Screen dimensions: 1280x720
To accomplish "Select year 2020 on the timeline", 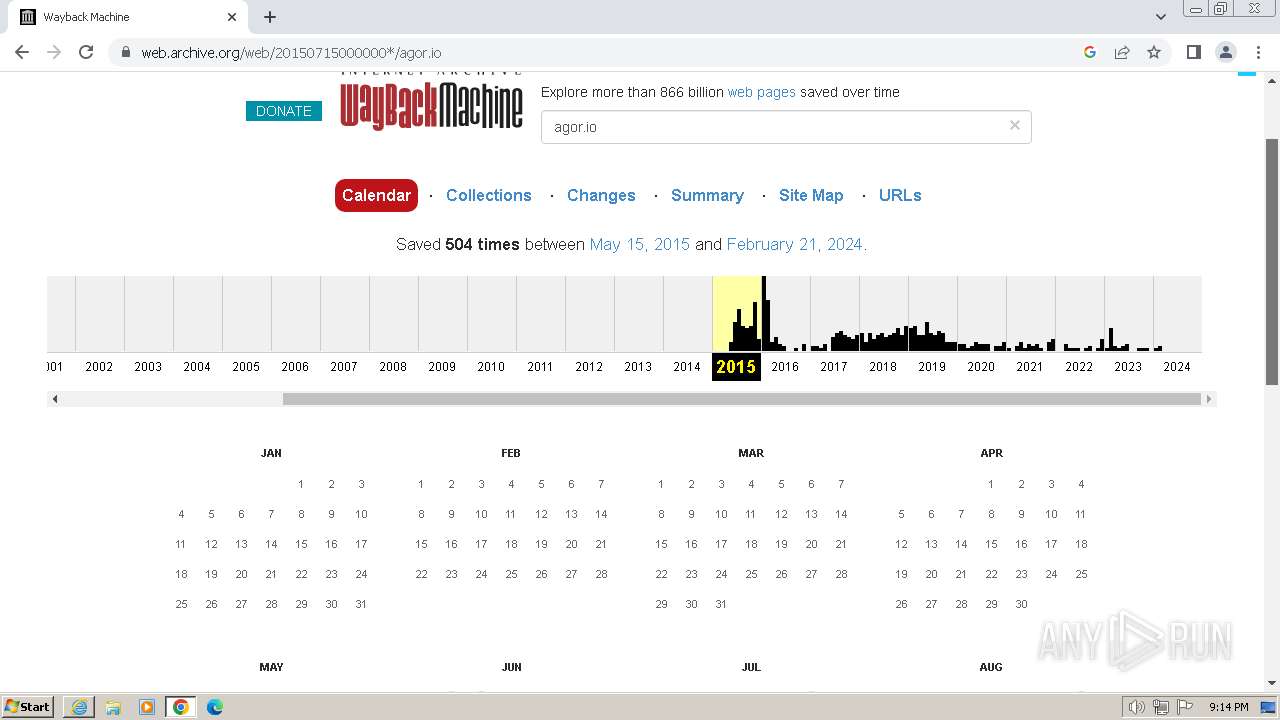I will pyautogui.click(x=981, y=366).
